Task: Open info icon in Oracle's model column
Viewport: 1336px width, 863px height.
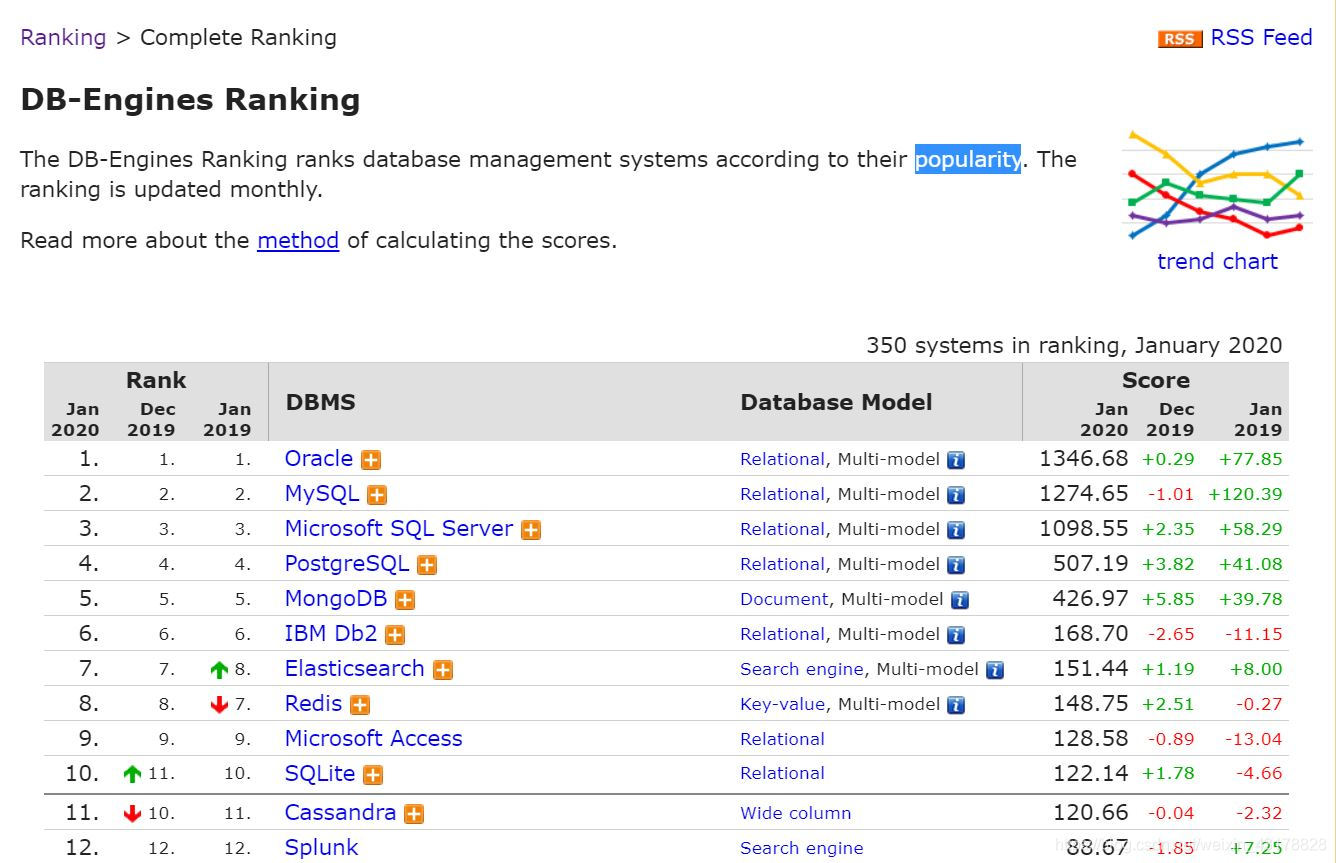Action: click(x=956, y=461)
